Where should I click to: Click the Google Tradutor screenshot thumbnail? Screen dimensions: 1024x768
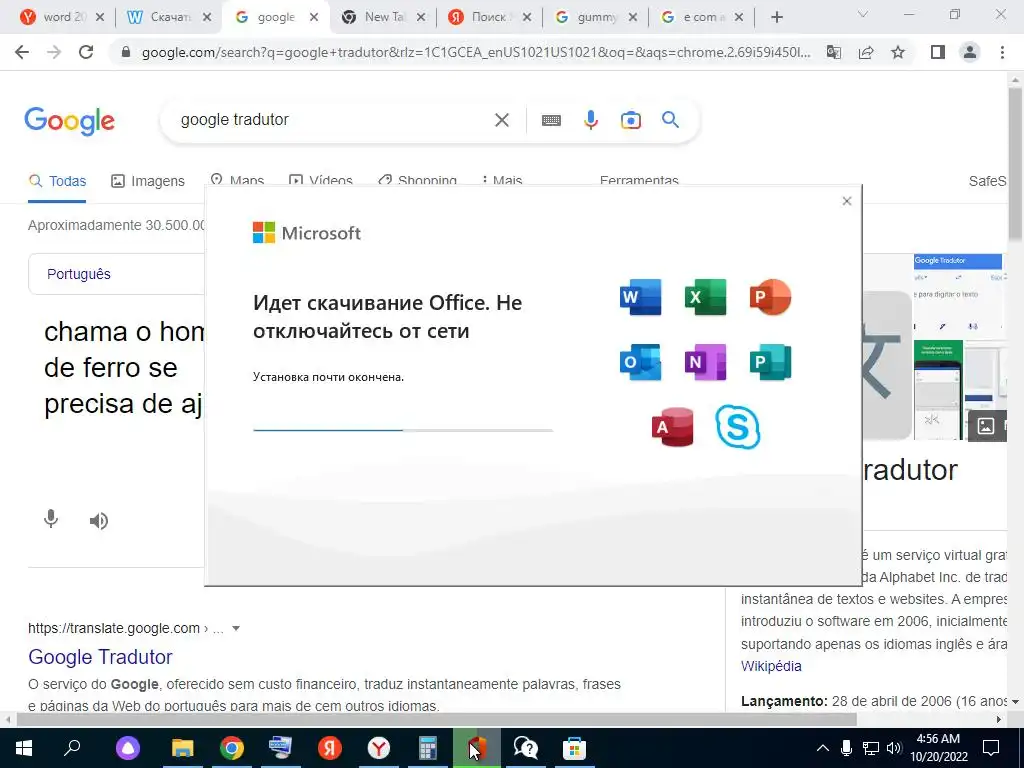point(957,297)
